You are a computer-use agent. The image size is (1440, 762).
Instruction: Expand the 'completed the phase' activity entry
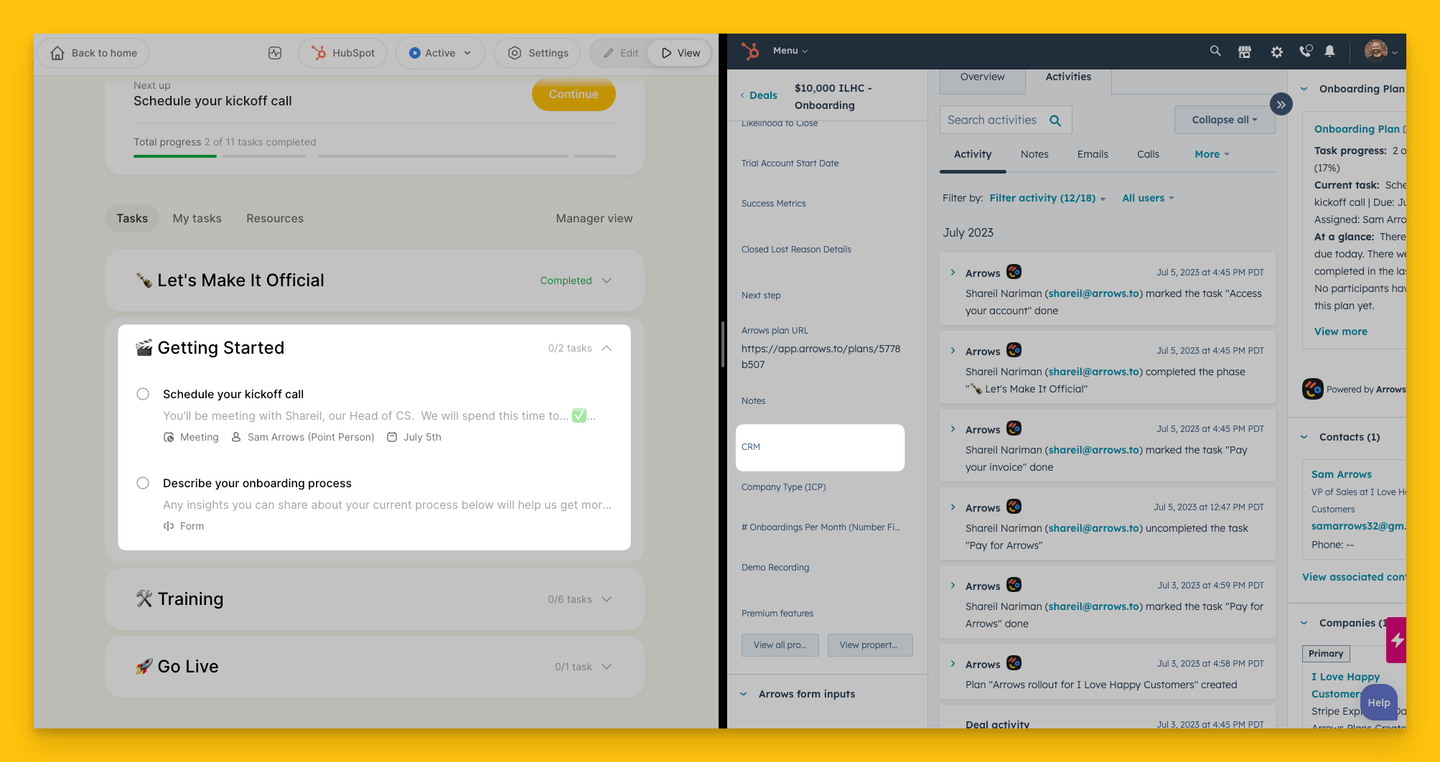pyautogui.click(x=953, y=351)
